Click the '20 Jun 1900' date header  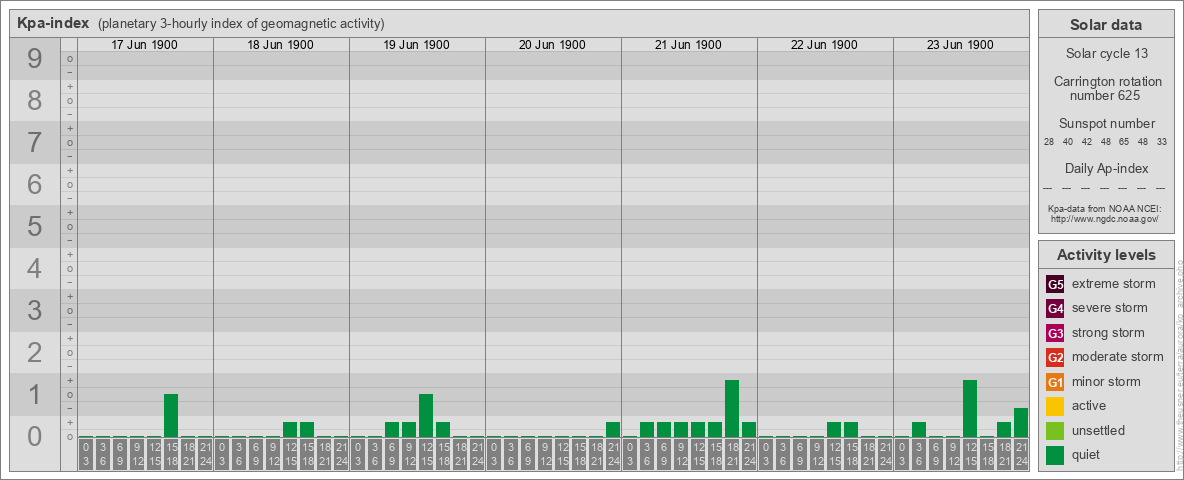click(552, 45)
